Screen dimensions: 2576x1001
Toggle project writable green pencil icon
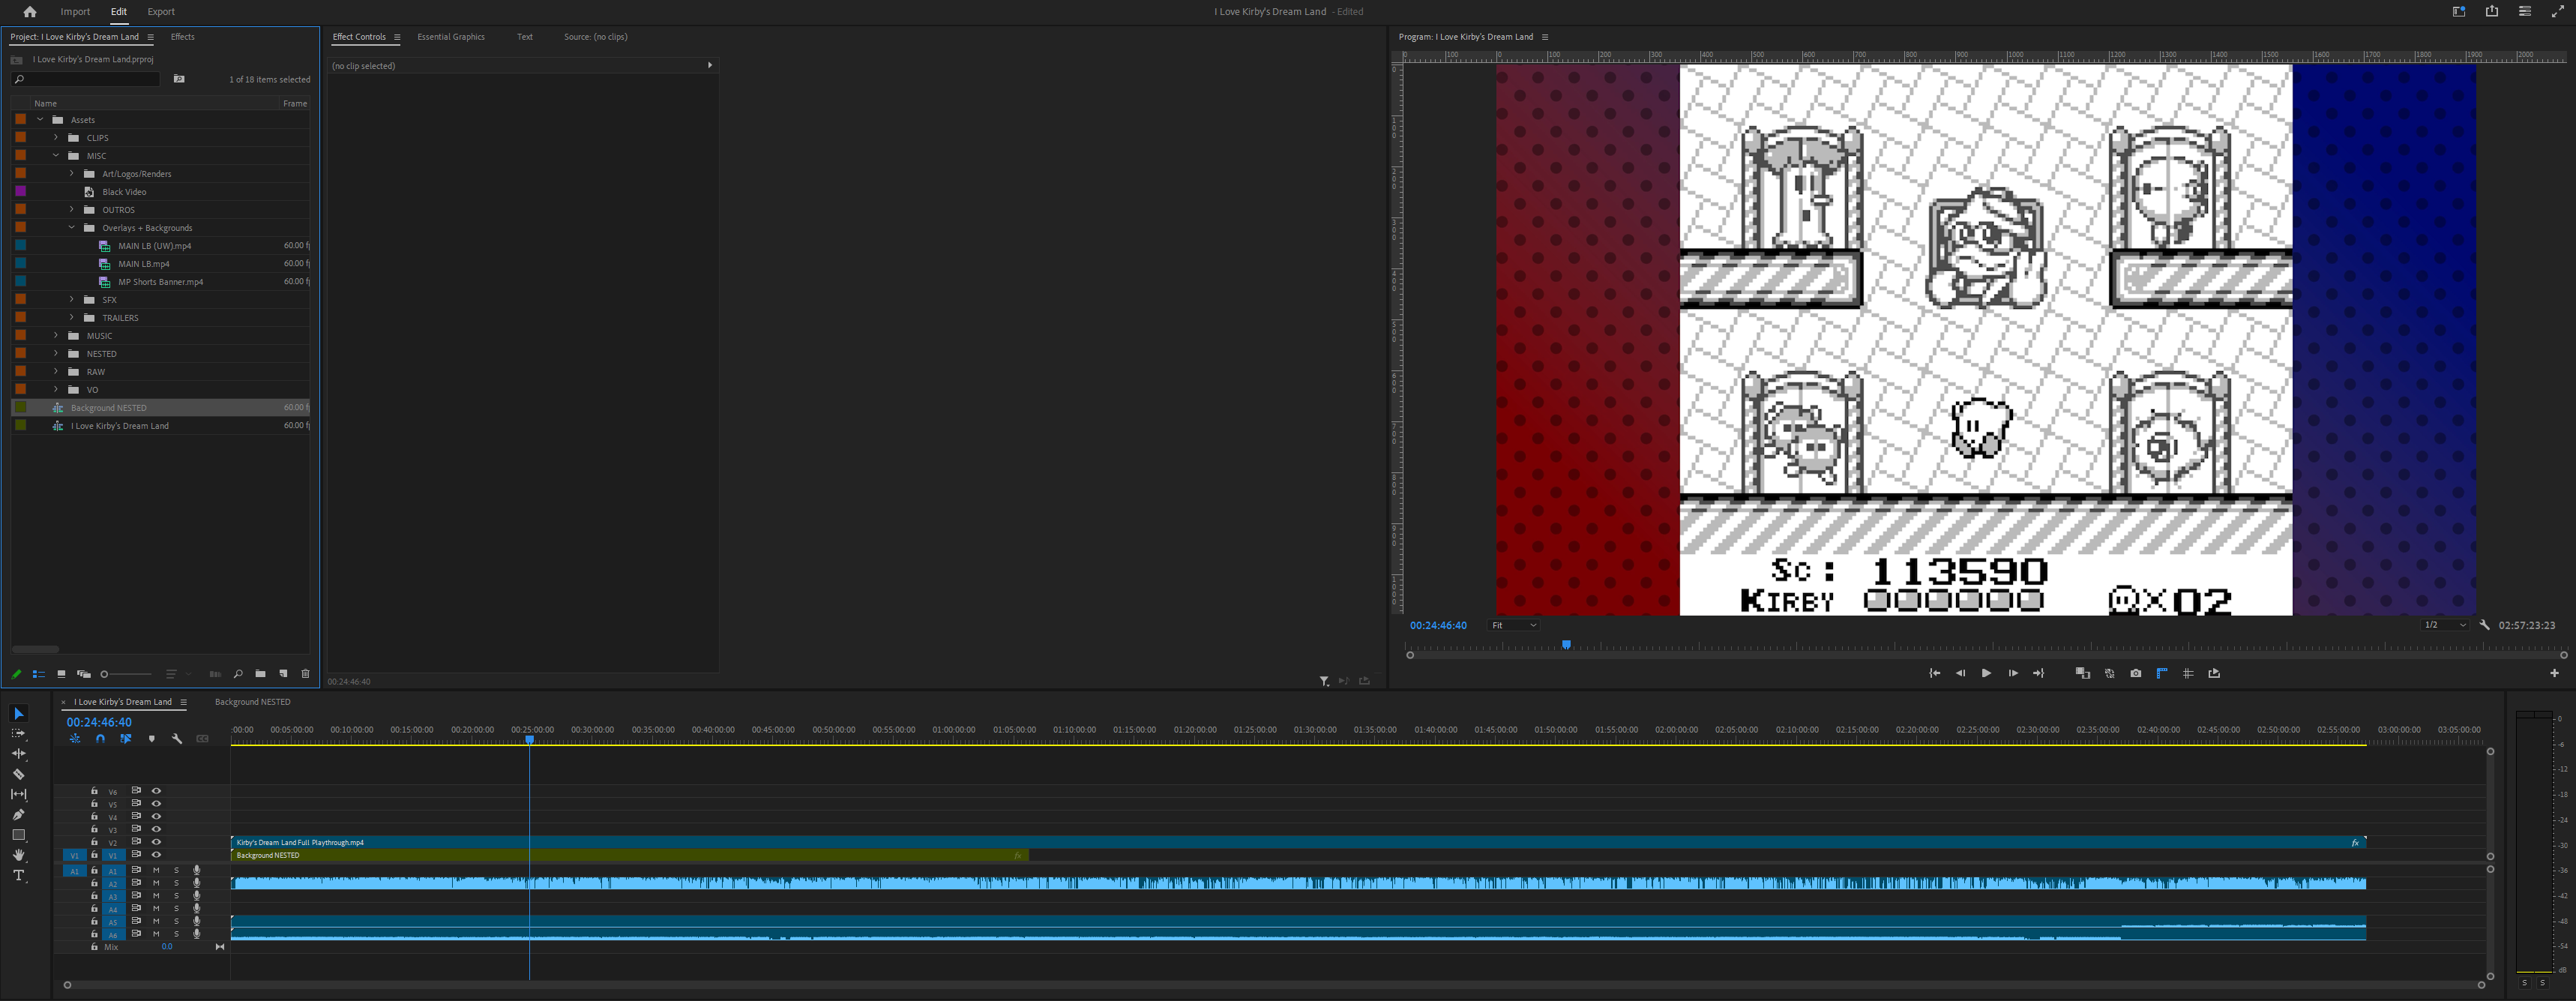tap(16, 674)
